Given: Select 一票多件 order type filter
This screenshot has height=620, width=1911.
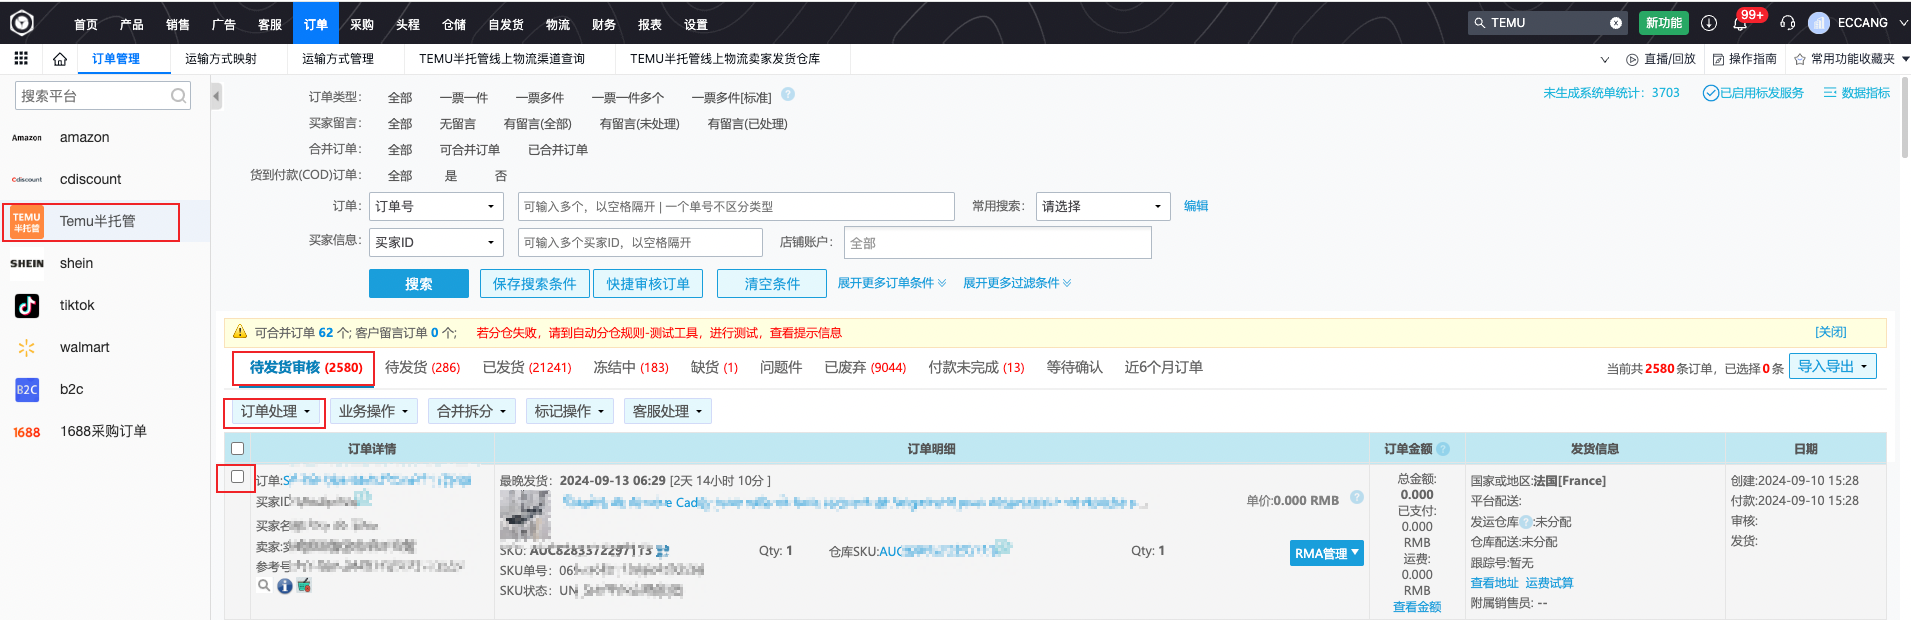Looking at the screenshot, I should coord(540,98).
